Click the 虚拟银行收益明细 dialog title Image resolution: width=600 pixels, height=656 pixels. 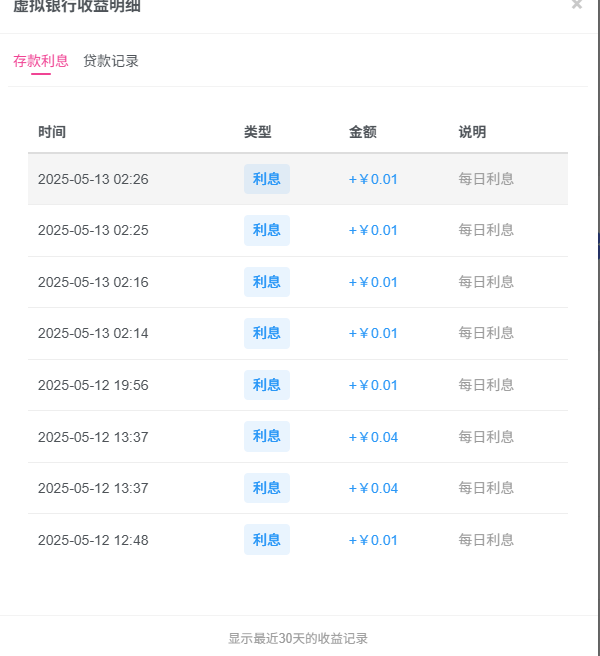click(77, 6)
